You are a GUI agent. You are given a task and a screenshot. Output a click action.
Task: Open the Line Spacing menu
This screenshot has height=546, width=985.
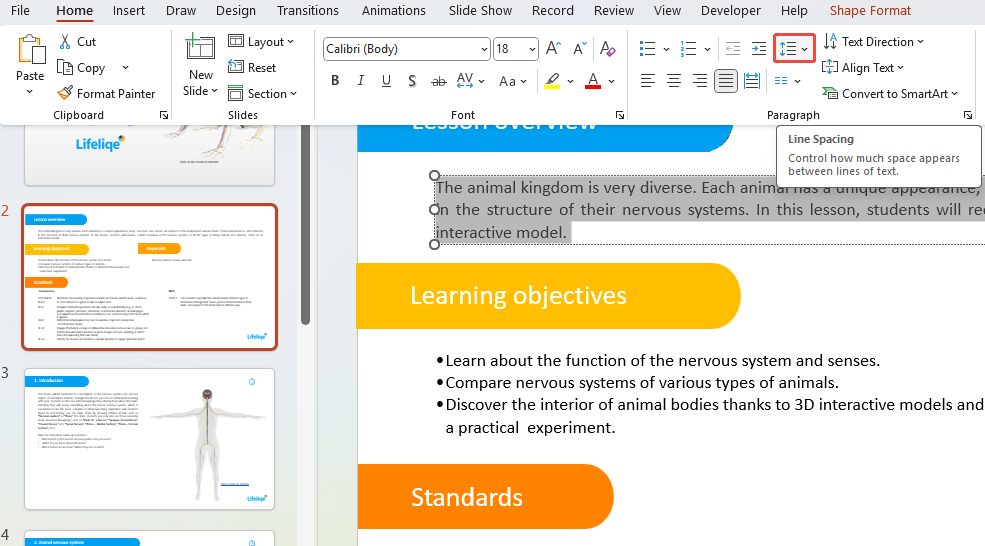pyautogui.click(x=793, y=49)
